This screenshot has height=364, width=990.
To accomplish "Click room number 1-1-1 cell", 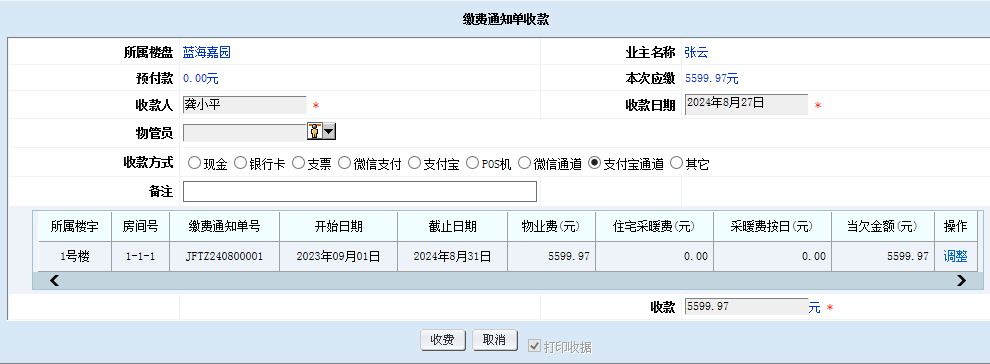I will (x=140, y=257).
